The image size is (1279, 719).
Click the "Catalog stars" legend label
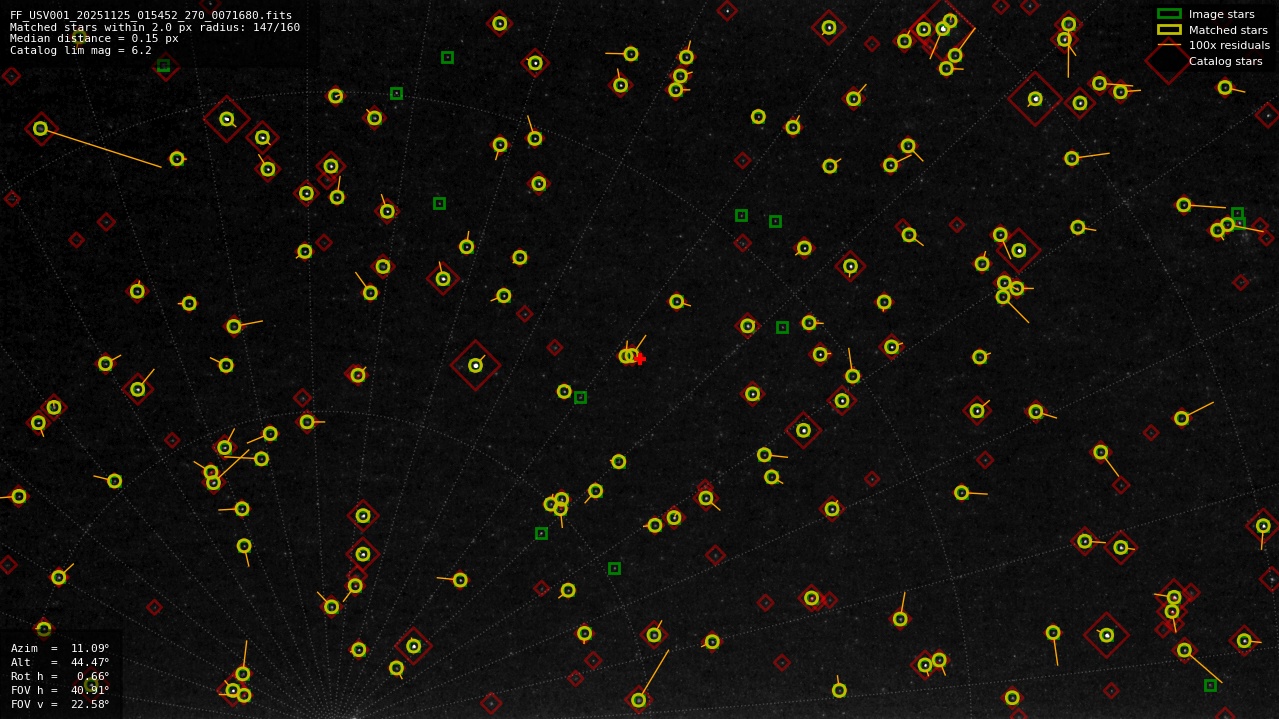(x=1225, y=61)
